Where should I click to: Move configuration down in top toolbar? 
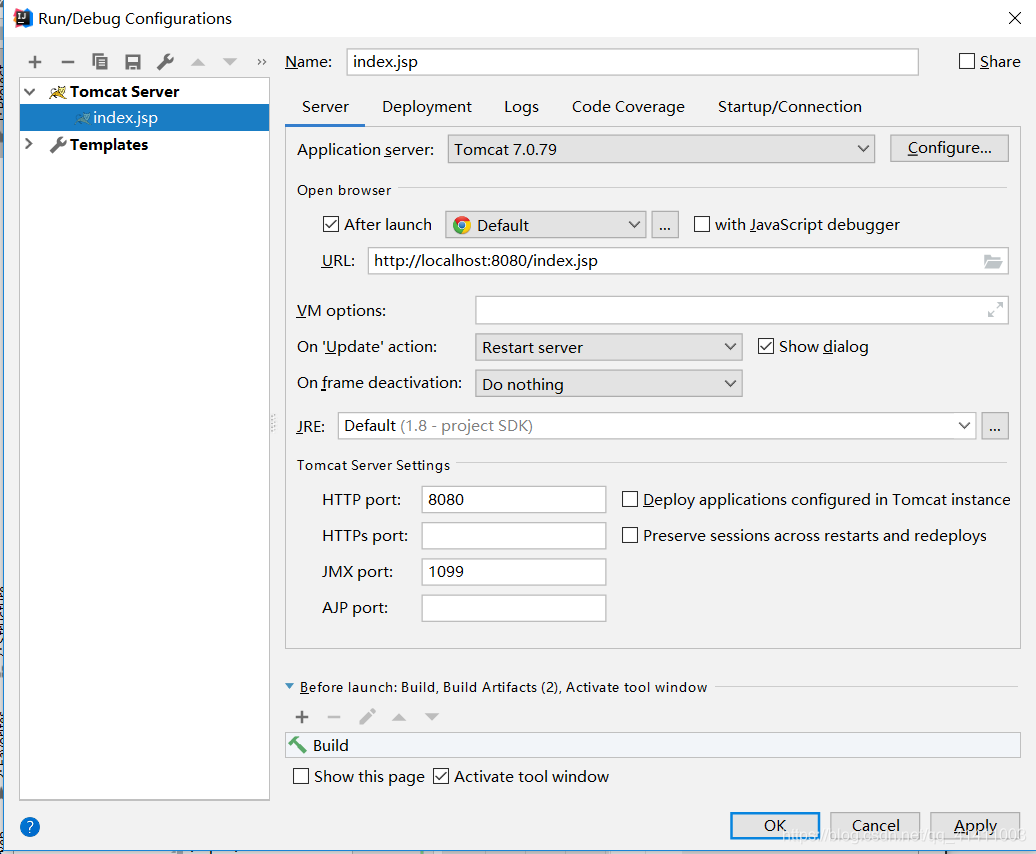[229, 62]
